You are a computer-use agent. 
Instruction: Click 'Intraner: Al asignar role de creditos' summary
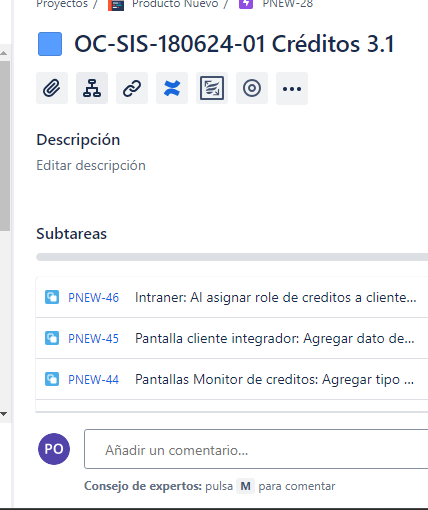275,297
